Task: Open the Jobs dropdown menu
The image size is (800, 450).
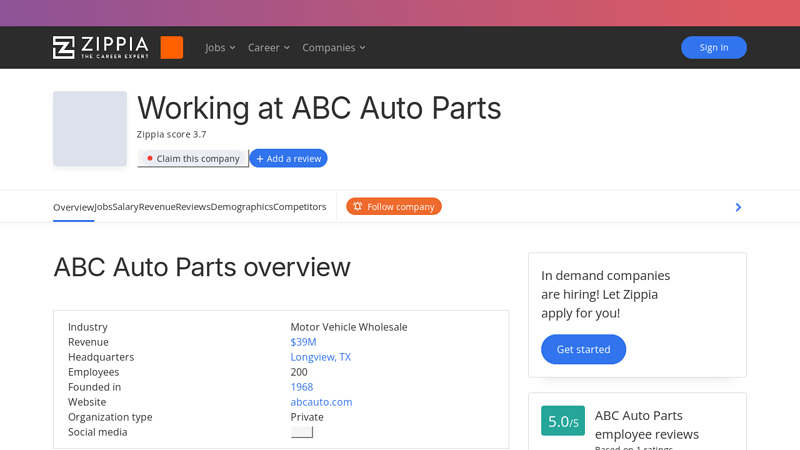Action: 220,47
